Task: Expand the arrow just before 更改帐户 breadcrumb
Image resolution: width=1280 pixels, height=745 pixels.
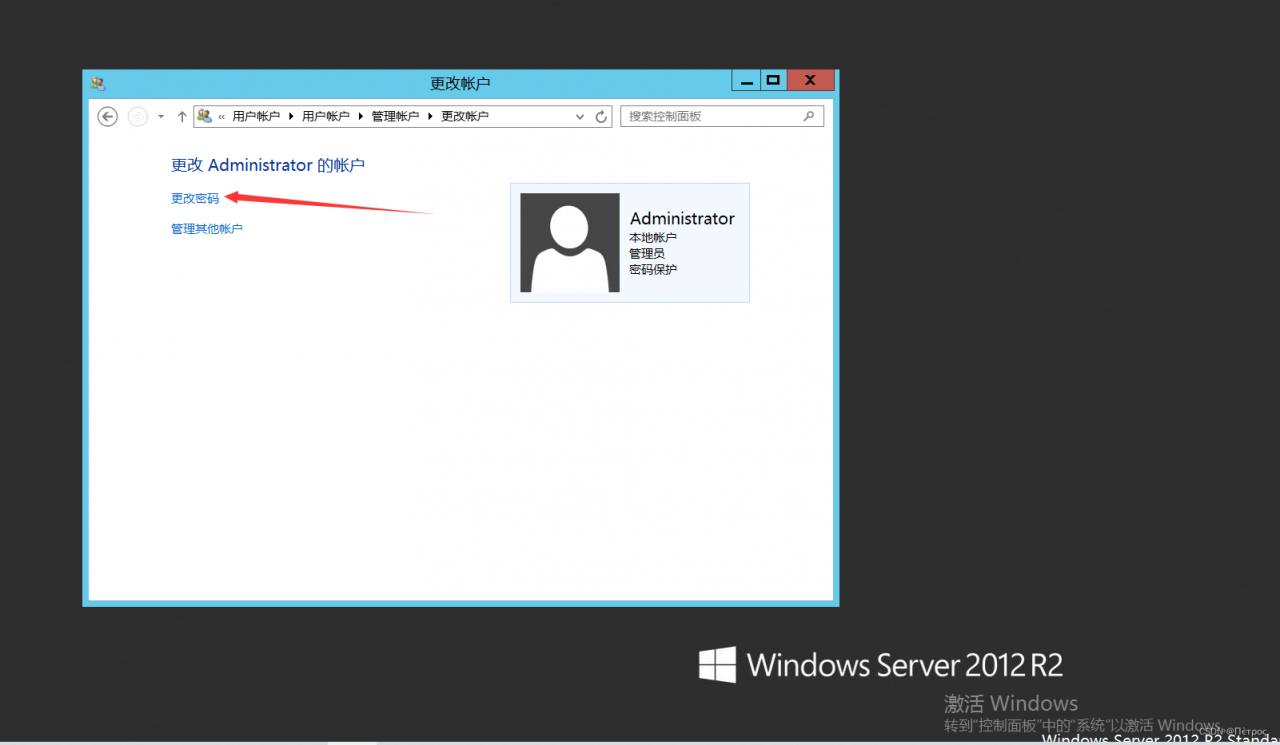Action: [x=431, y=117]
